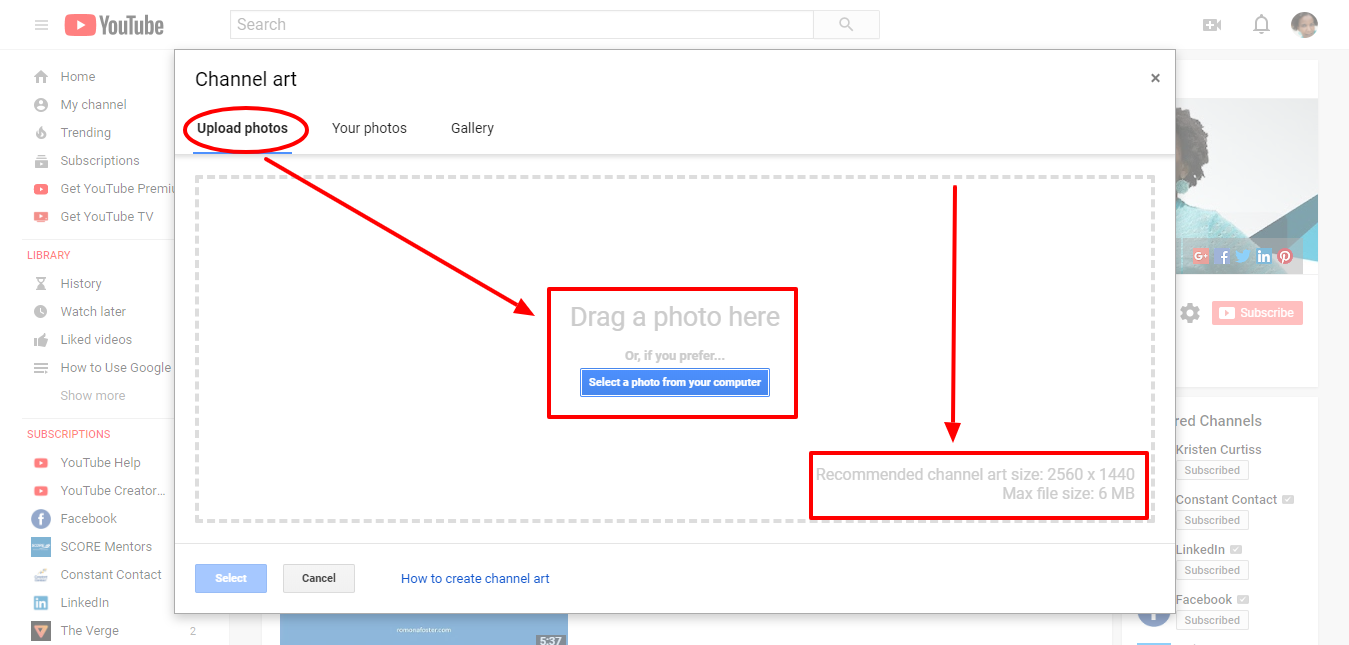Image resolution: width=1349 pixels, height=645 pixels.
Task: Click the Trending flame icon
Action: [x=41, y=133]
